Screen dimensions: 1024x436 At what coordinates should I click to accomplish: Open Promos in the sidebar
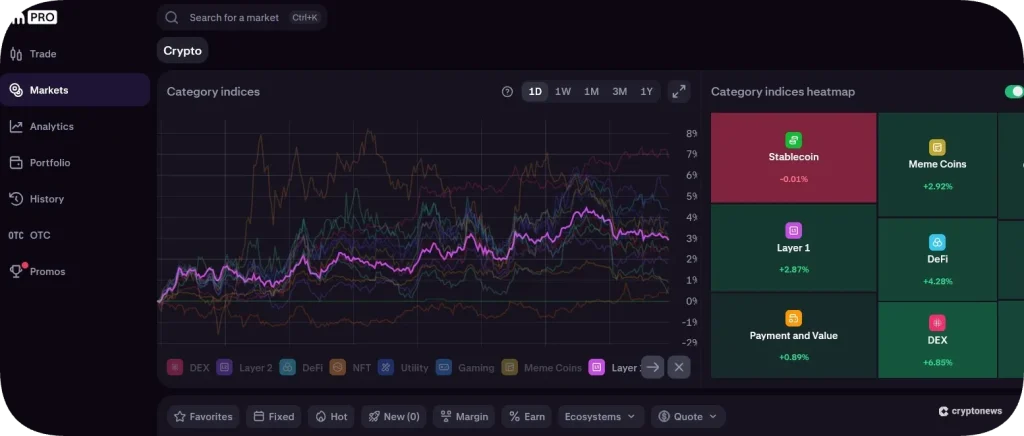[x=75, y=272]
